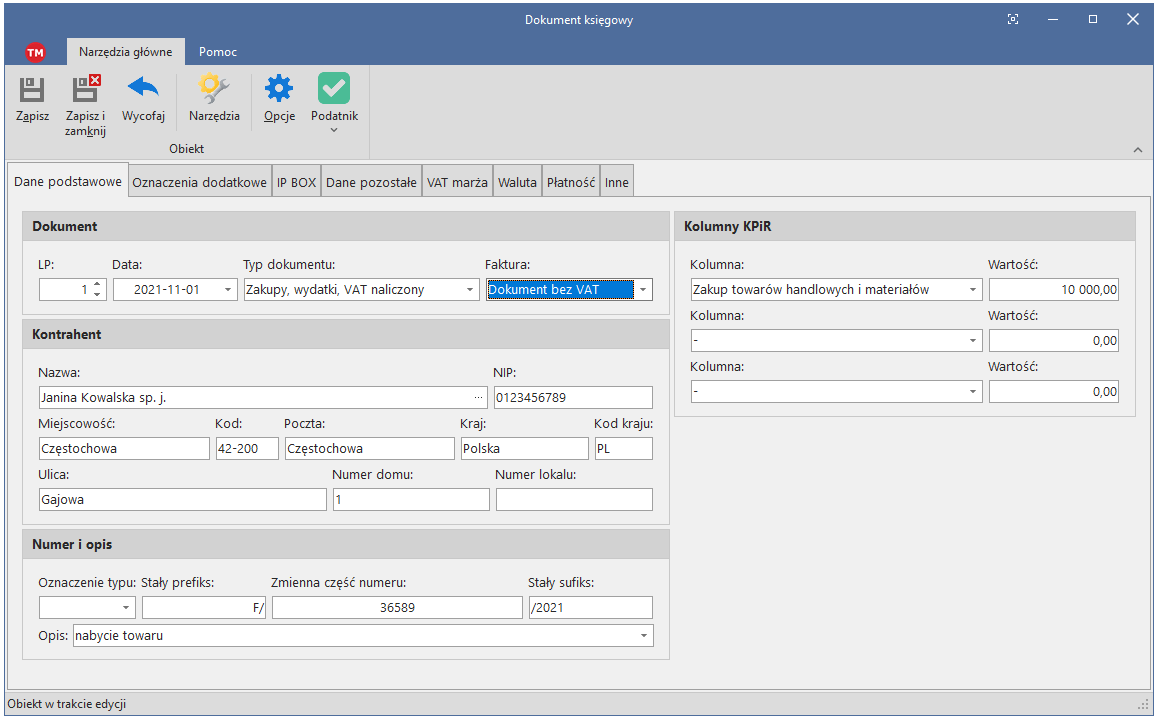Expand the Oznaczenie typu dropdown
The image size is (1157, 720).
127,607
